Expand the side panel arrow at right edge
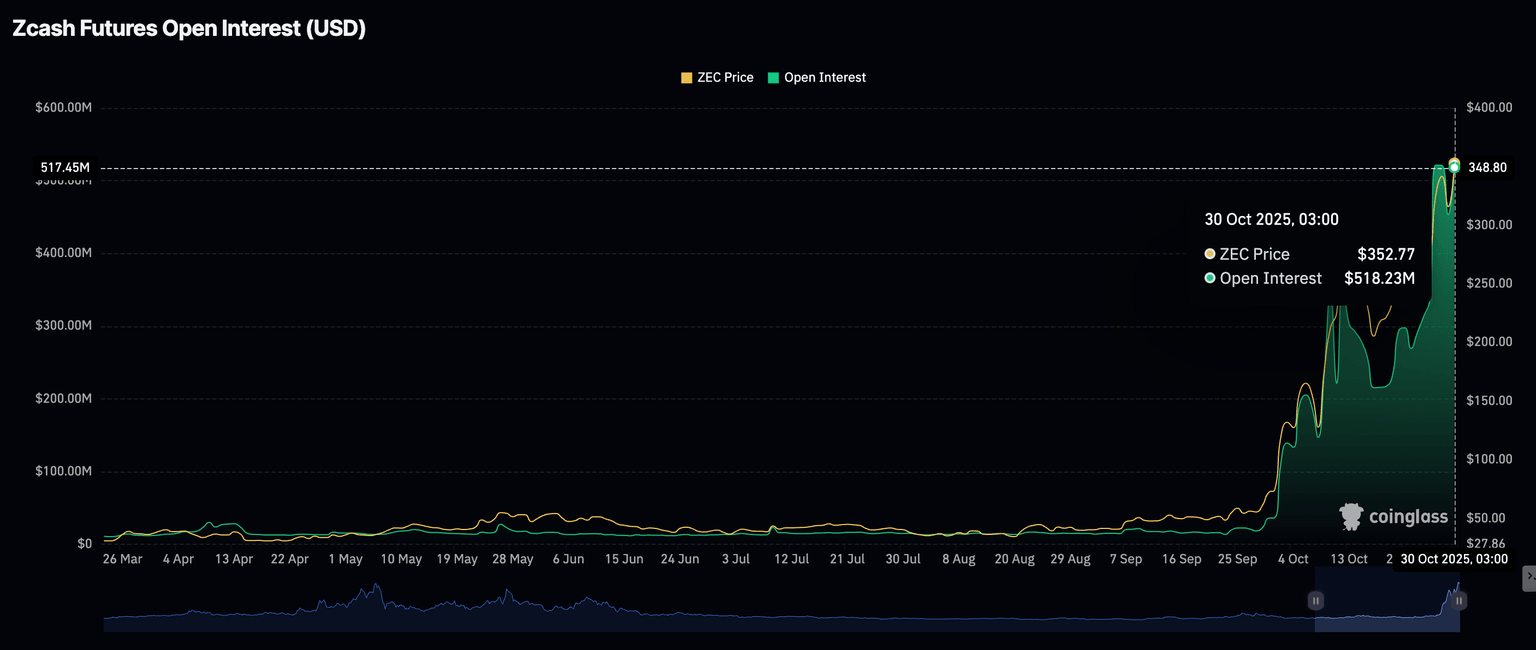1536x650 pixels. point(1528,578)
